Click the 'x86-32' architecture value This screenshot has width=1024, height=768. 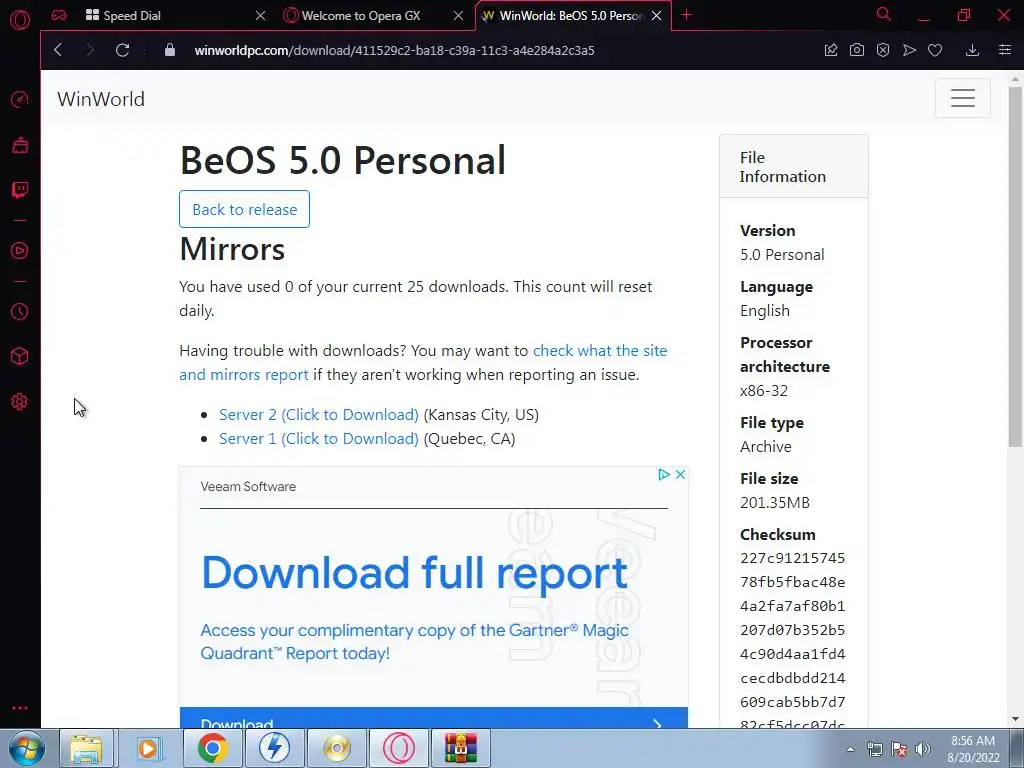764,391
